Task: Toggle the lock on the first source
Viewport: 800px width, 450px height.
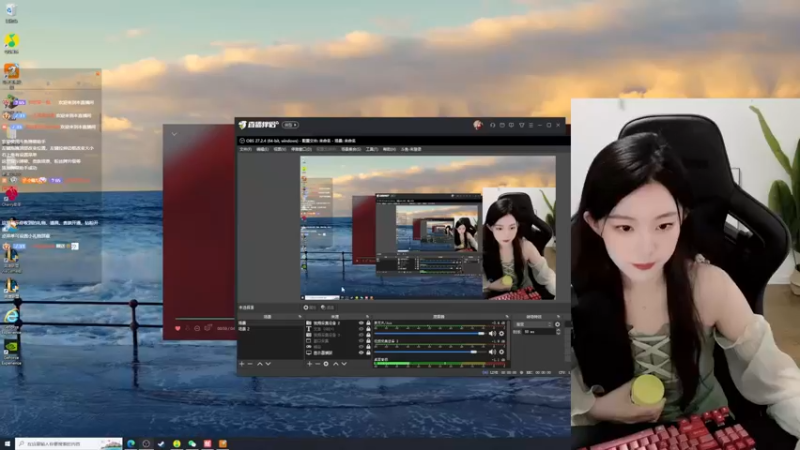Action: [368, 323]
